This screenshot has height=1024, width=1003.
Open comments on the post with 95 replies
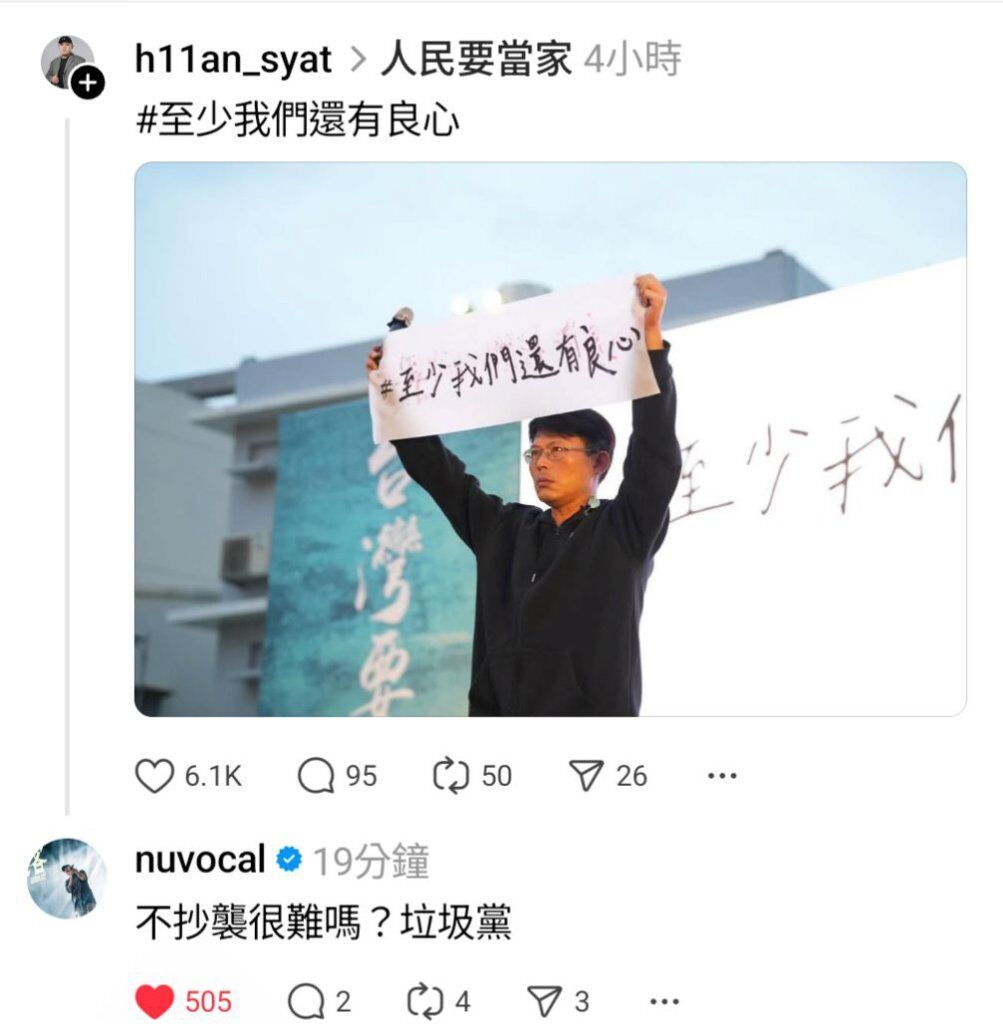[316, 776]
